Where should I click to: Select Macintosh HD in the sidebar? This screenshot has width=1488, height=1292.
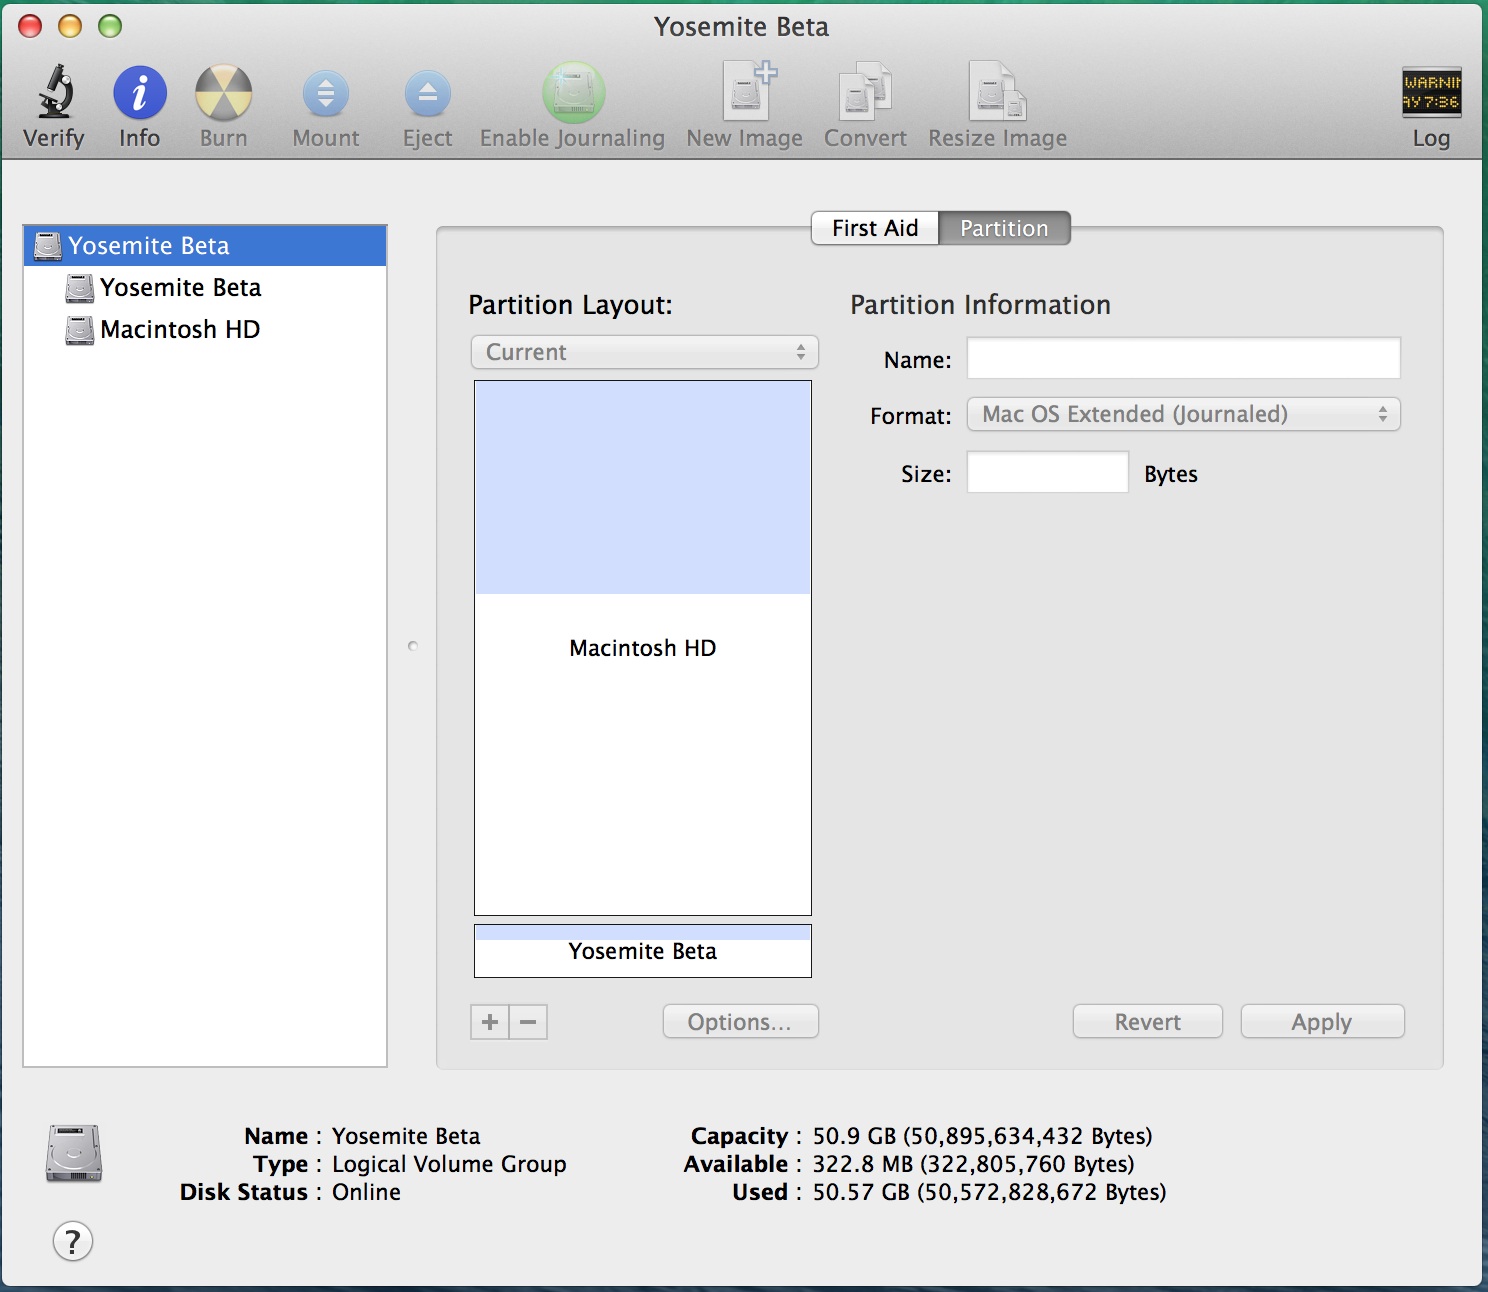point(205,330)
